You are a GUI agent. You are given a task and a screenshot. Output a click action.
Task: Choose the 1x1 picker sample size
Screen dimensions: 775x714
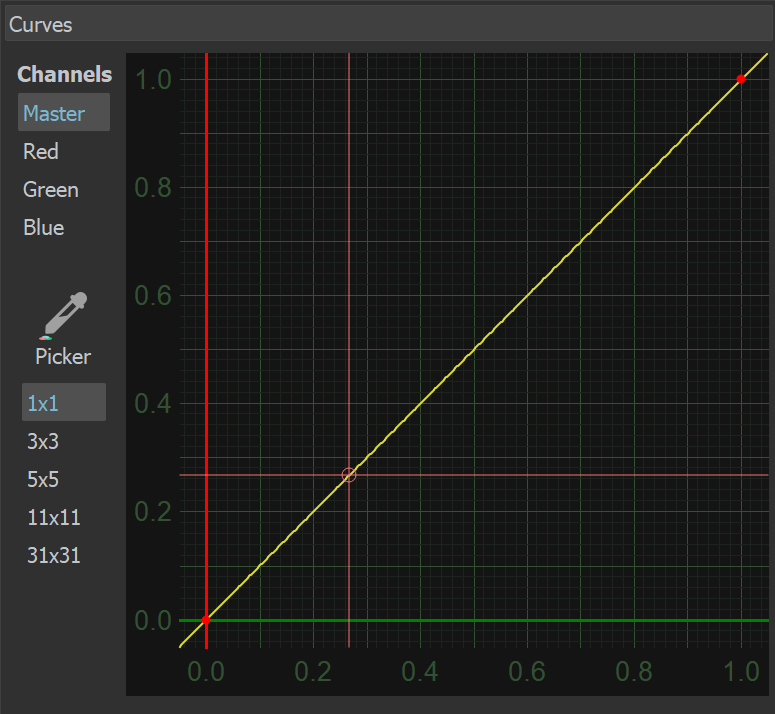click(x=64, y=403)
